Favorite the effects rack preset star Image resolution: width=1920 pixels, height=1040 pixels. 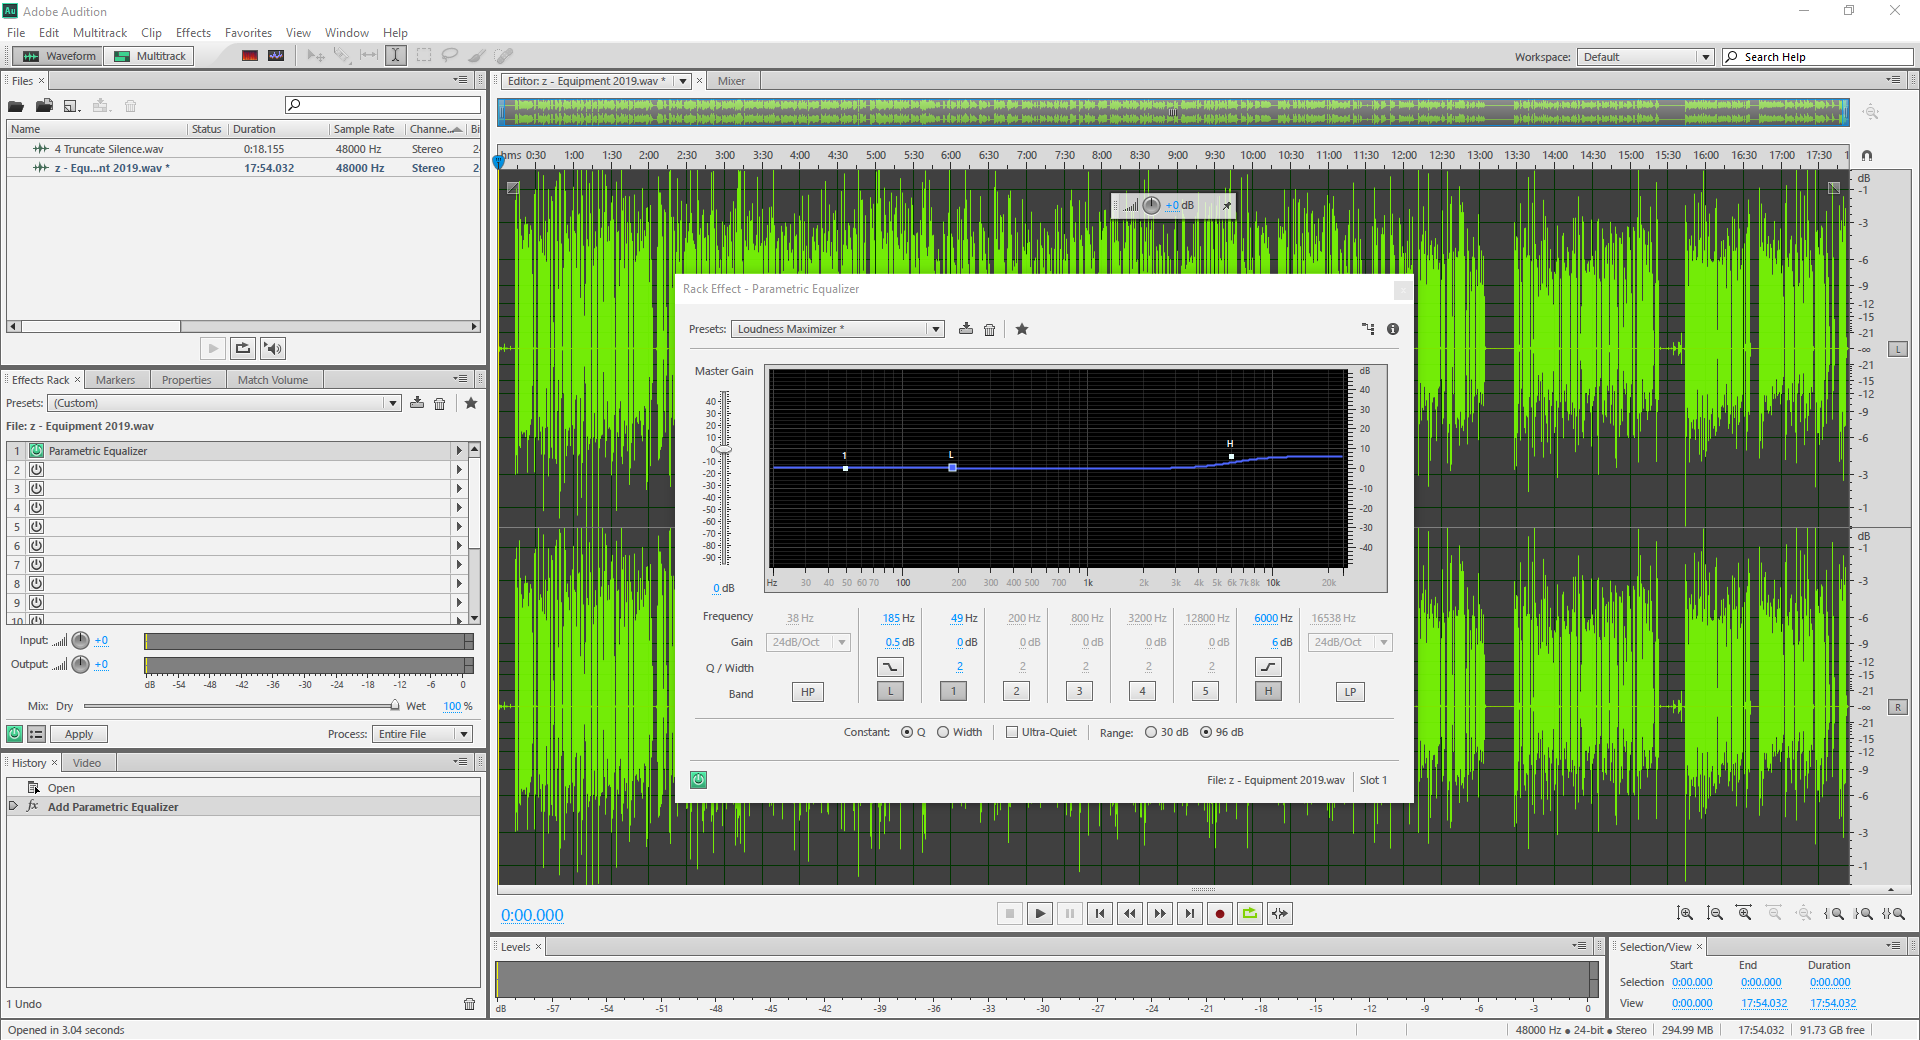point(471,403)
